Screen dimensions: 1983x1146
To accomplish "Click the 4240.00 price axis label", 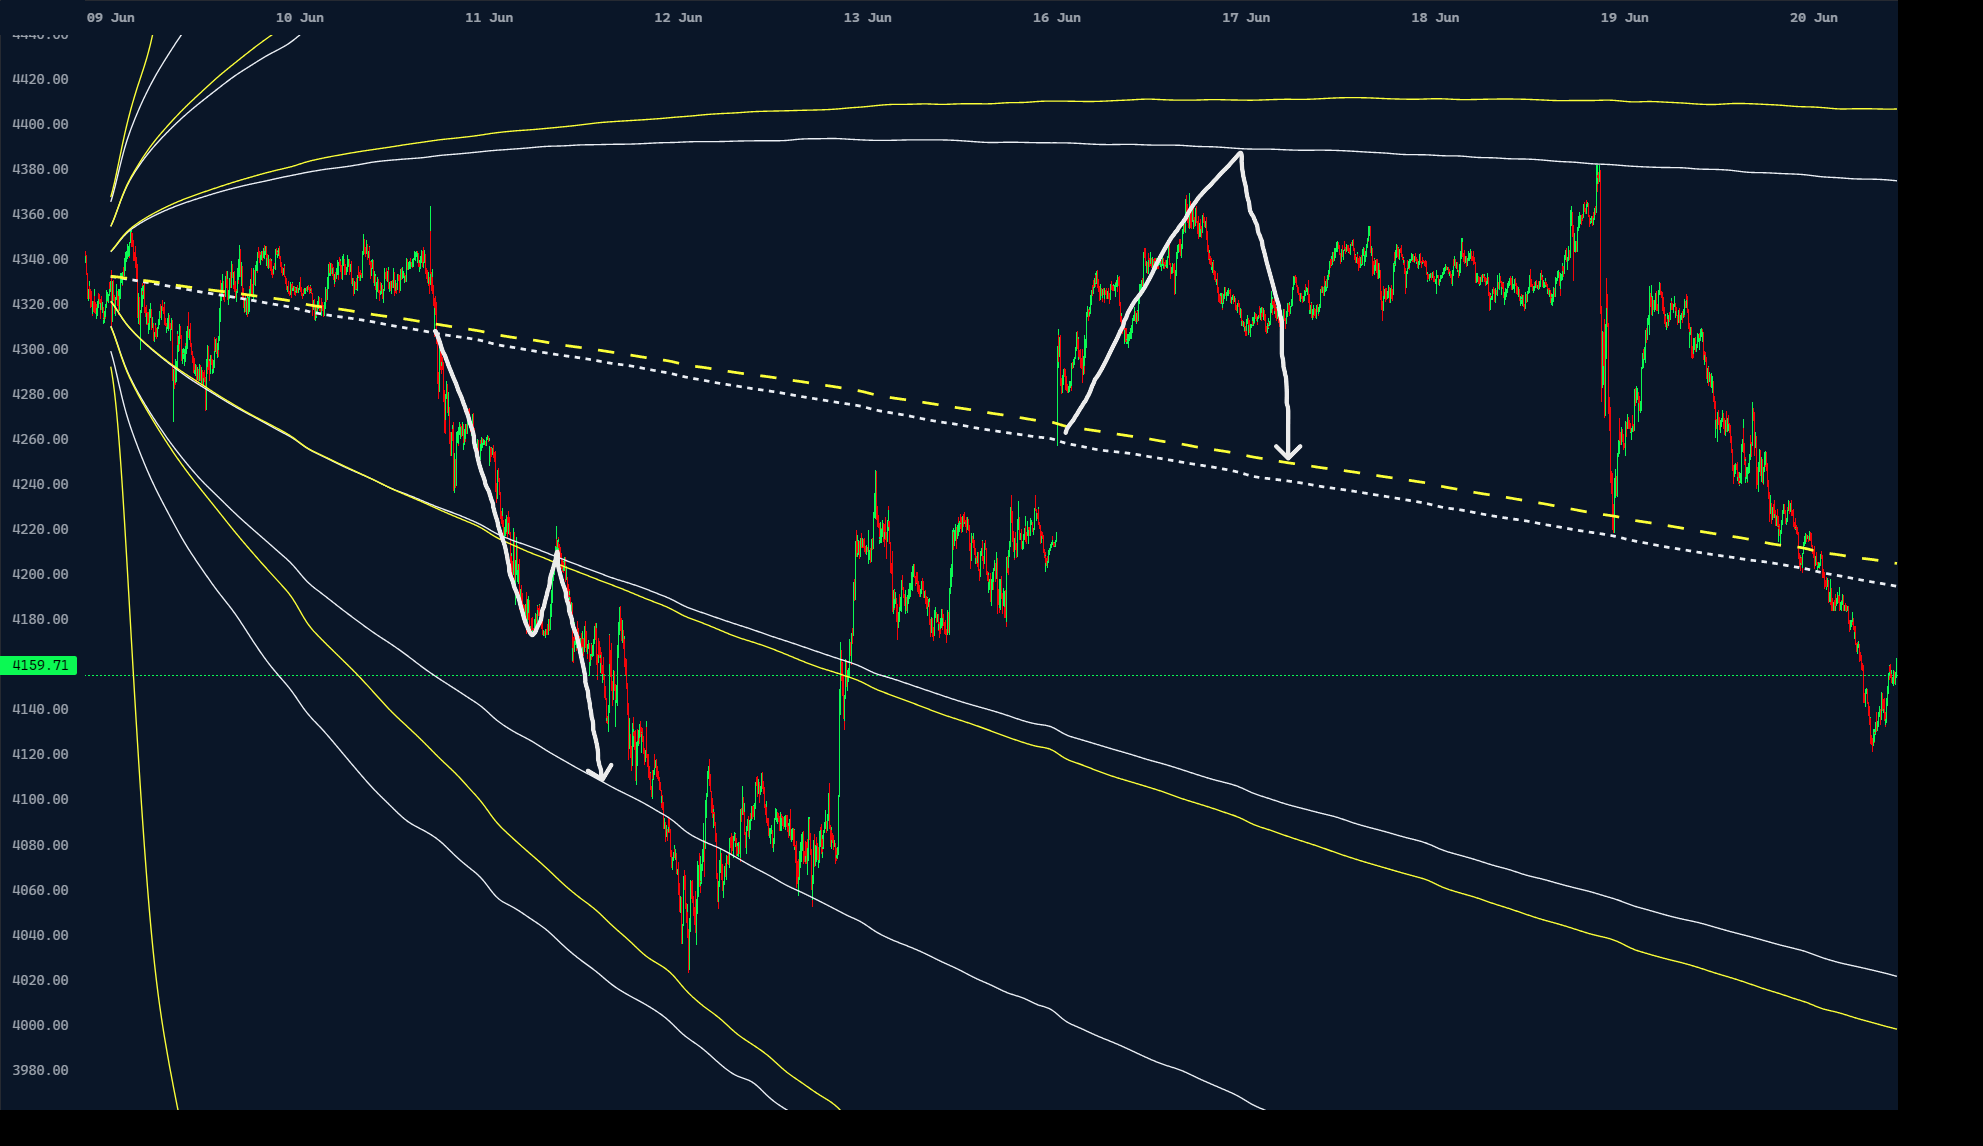I will click(x=40, y=484).
